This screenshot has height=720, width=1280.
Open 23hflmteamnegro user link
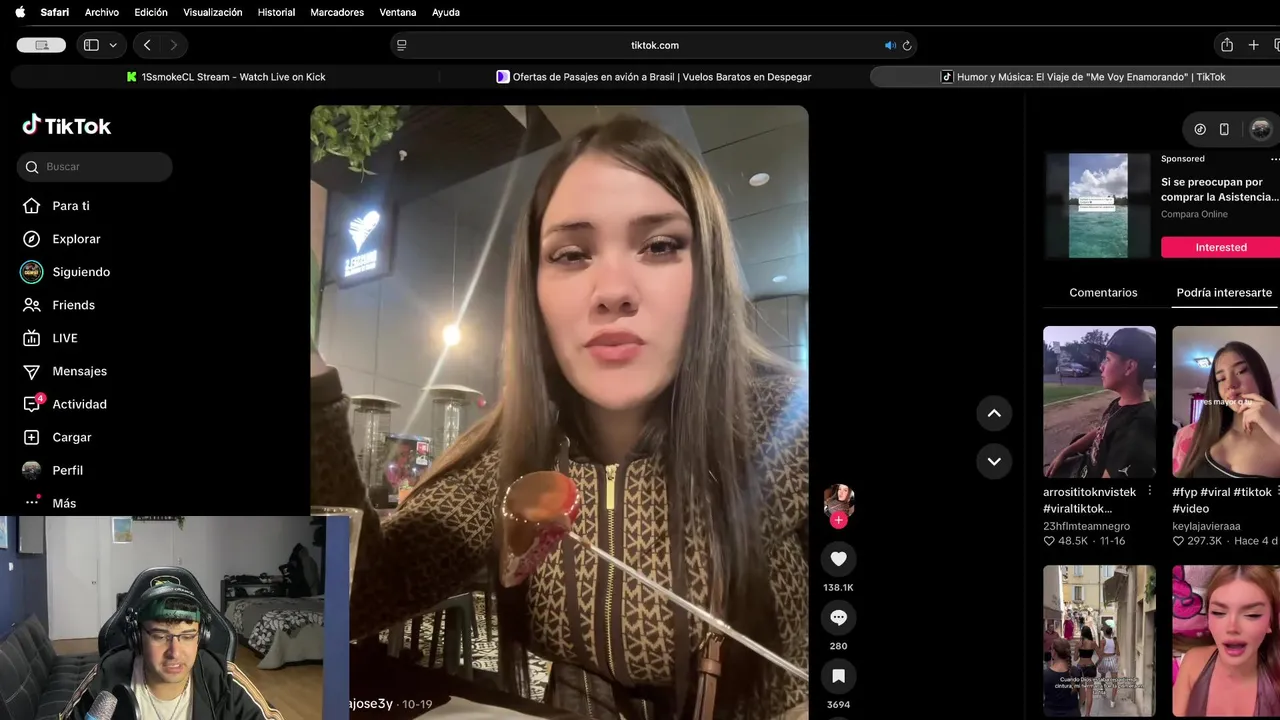1086,526
